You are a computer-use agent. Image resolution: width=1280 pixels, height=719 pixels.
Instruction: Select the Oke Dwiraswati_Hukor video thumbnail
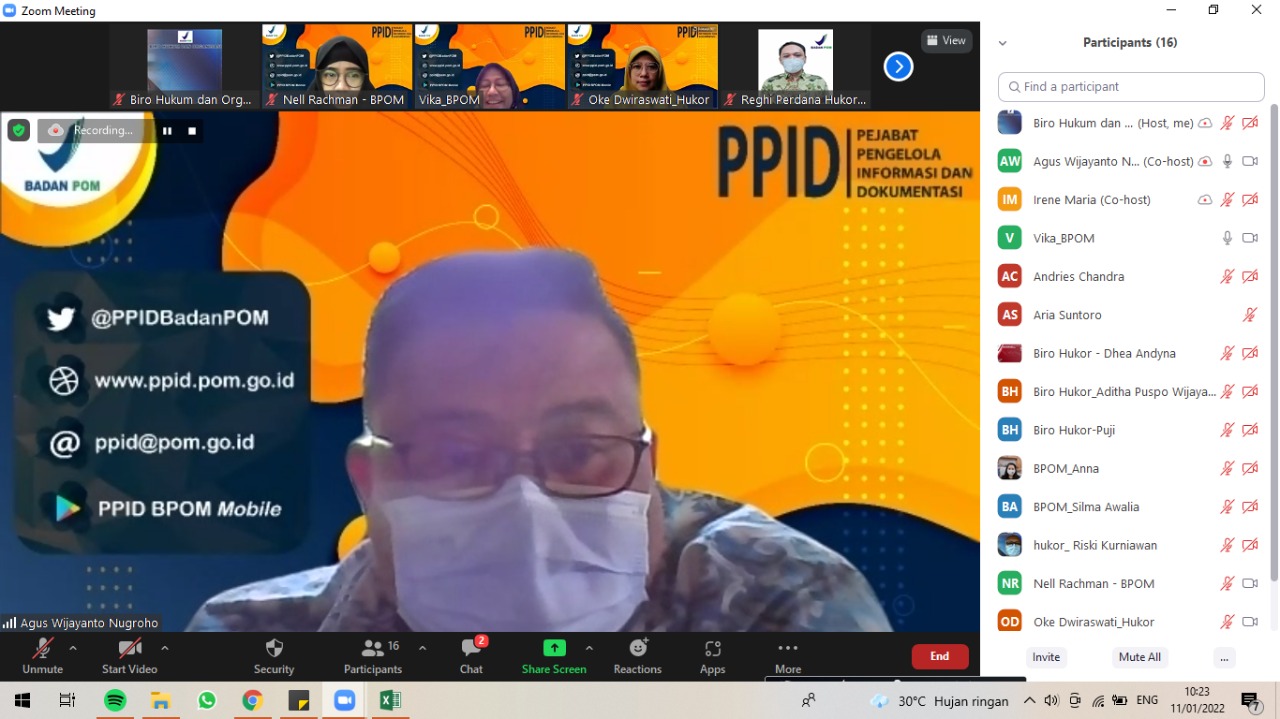coord(642,67)
